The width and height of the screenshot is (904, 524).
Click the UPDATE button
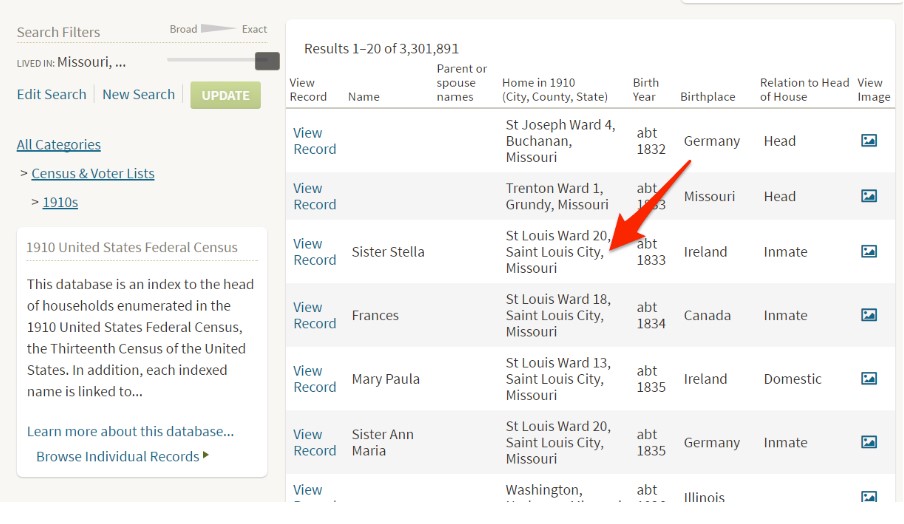click(225, 95)
